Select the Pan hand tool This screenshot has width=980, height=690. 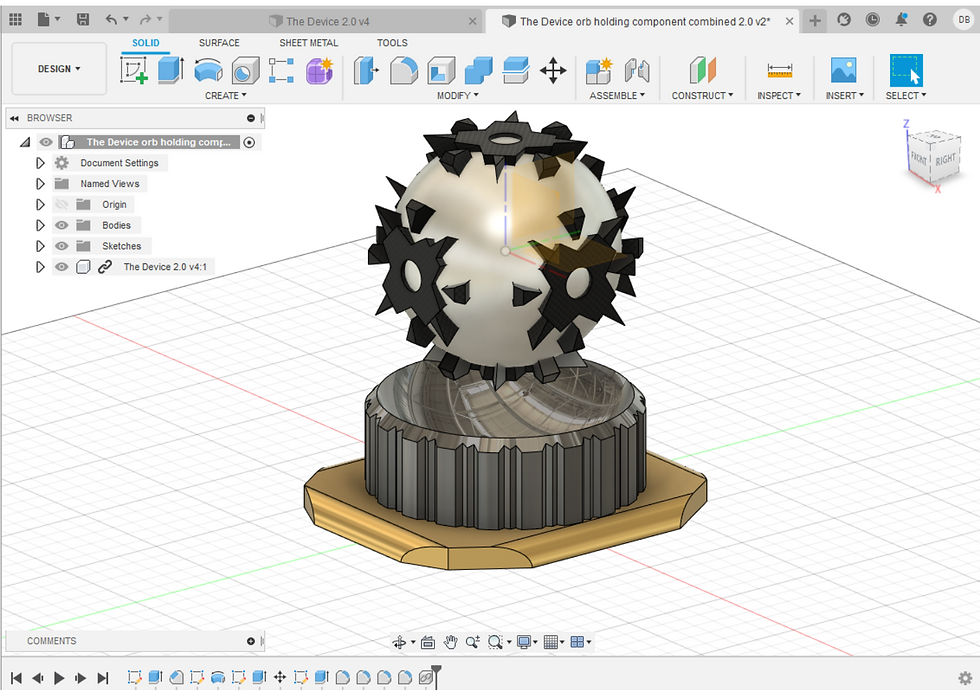[451, 642]
